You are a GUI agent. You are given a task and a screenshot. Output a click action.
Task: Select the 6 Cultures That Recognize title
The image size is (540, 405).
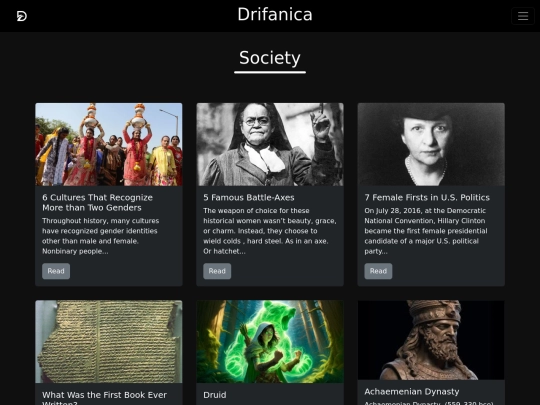coord(97,202)
